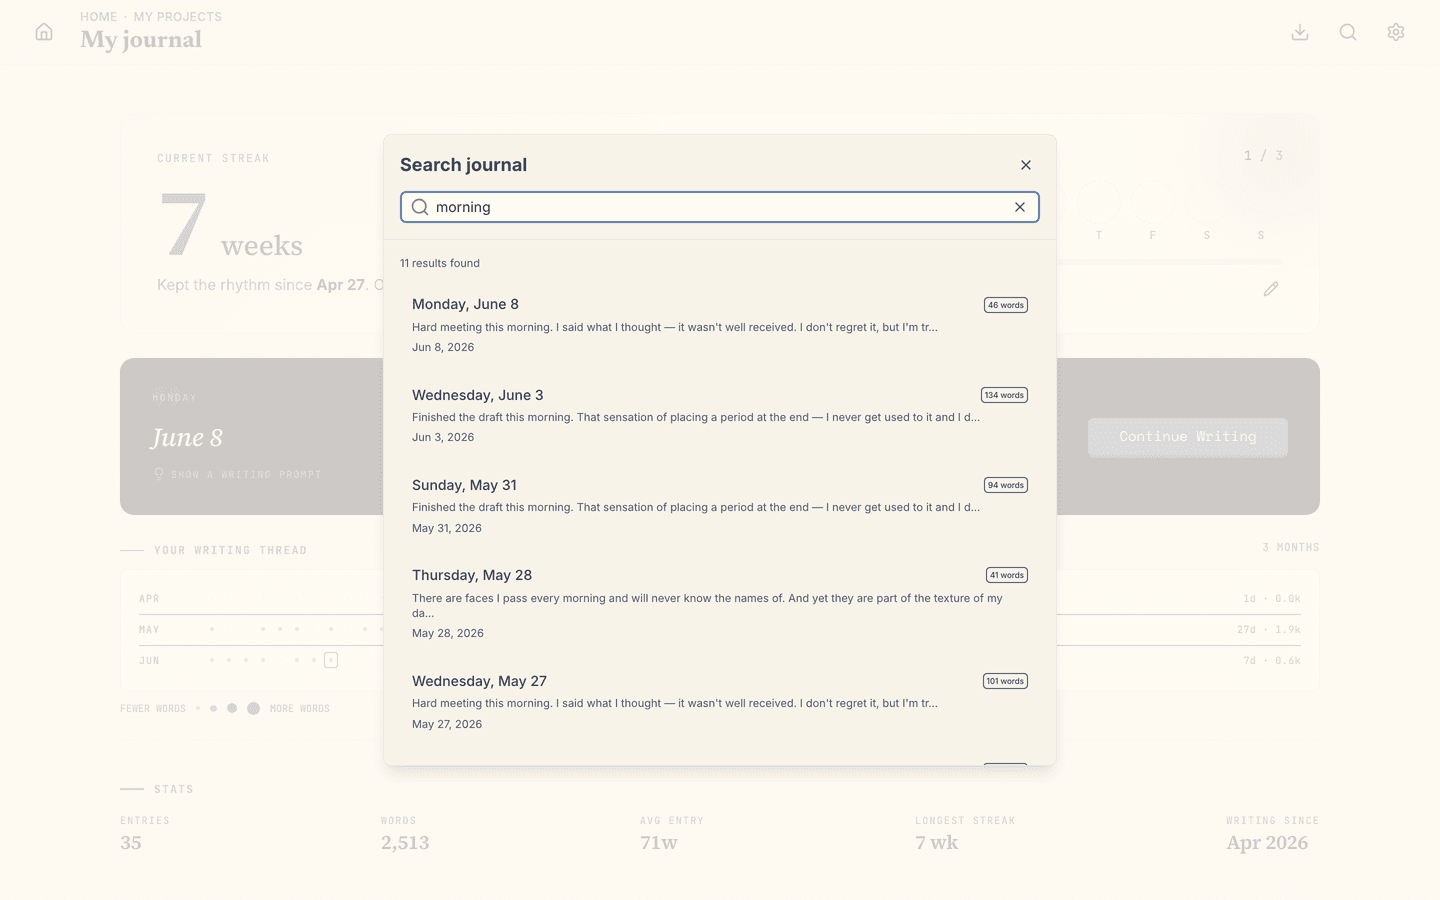Image resolution: width=1440 pixels, height=900 pixels.
Task: Click the 'Apr 2026' writing since stat
Action: [x=1267, y=843]
